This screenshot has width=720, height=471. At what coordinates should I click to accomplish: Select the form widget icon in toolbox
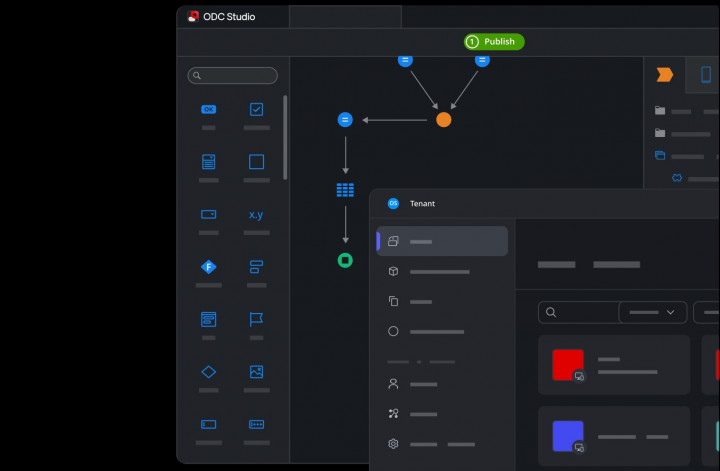click(208, 162)
